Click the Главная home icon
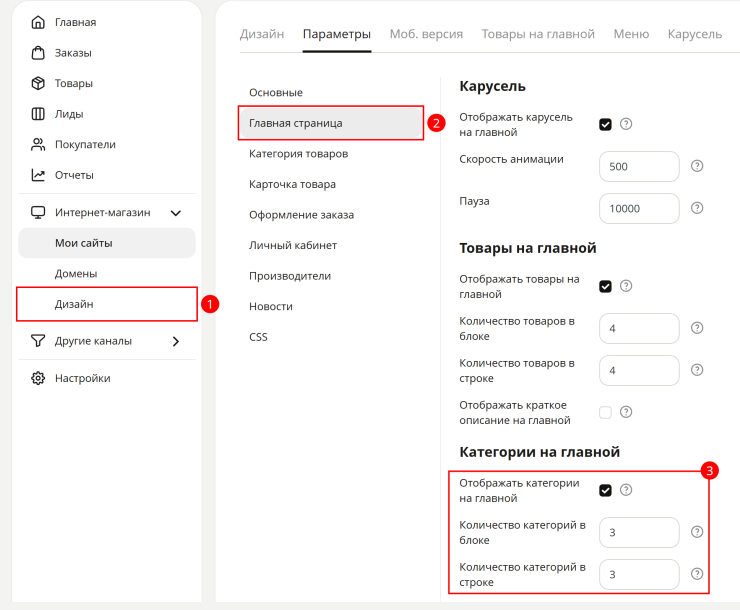 pyautogui.click(x=38, y=22)
